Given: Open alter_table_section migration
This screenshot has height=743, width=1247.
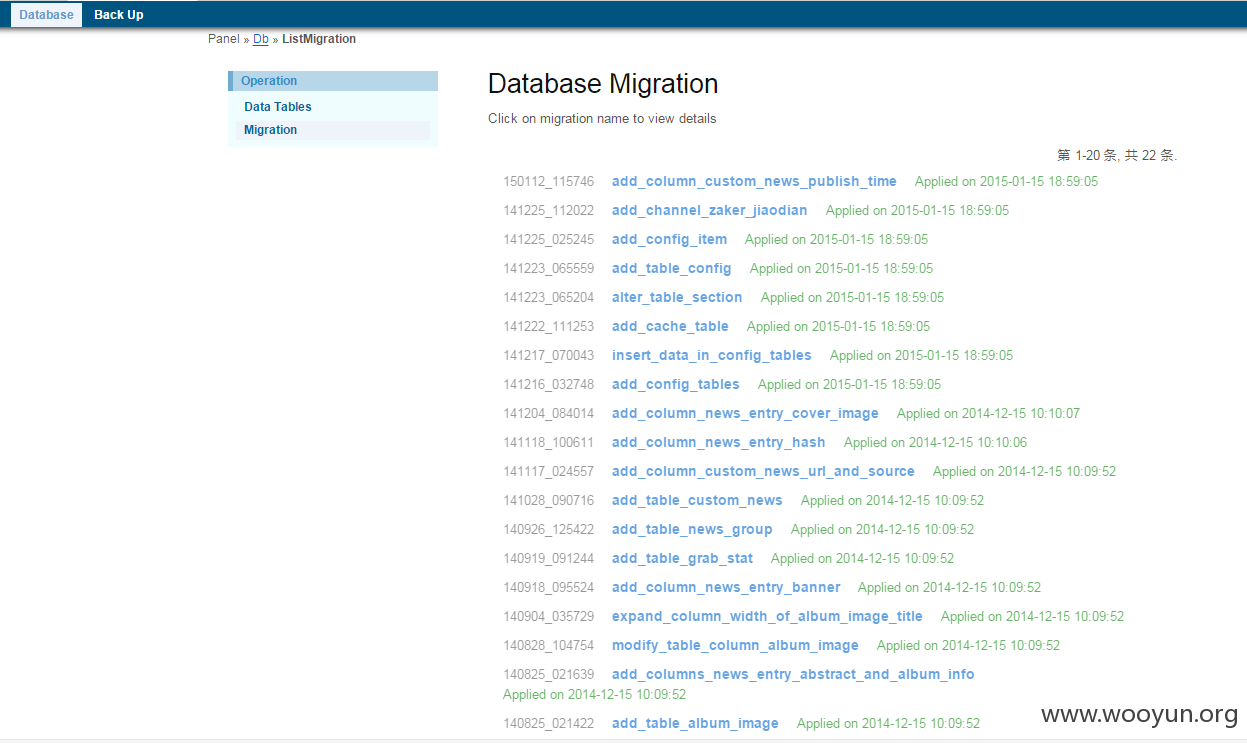Looking at the screenshot, I should pos(677,297).
